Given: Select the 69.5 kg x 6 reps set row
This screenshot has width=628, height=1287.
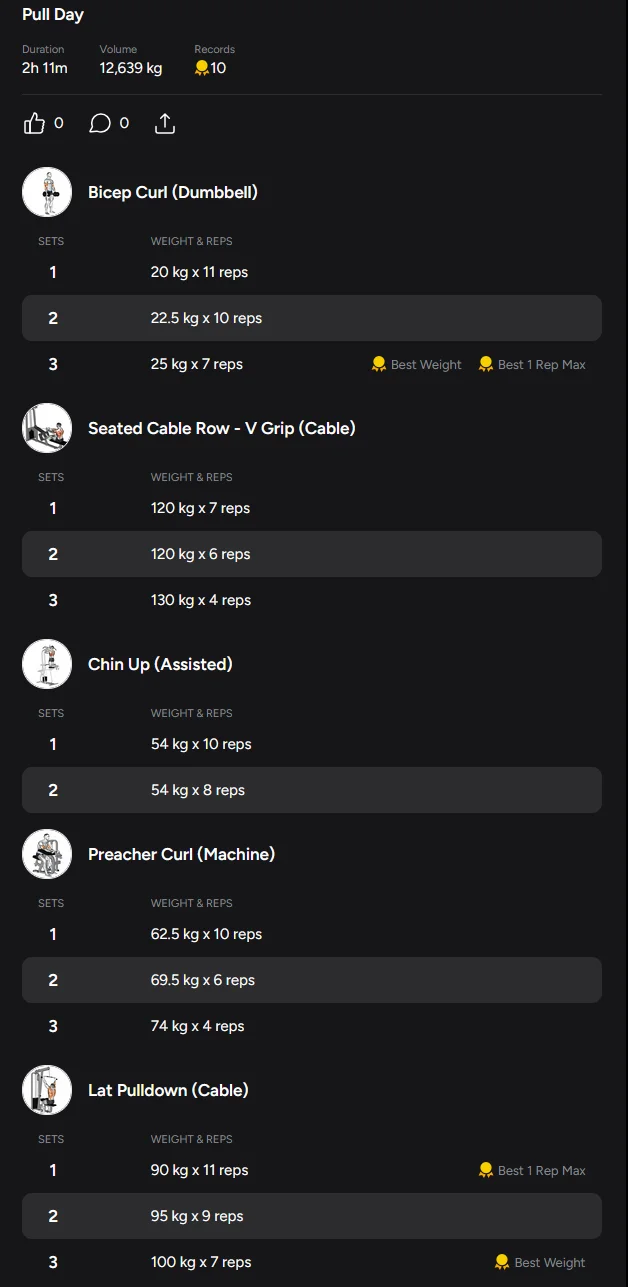Looking at the screenshot, I should pyautogui.click(x=312, y=980).
